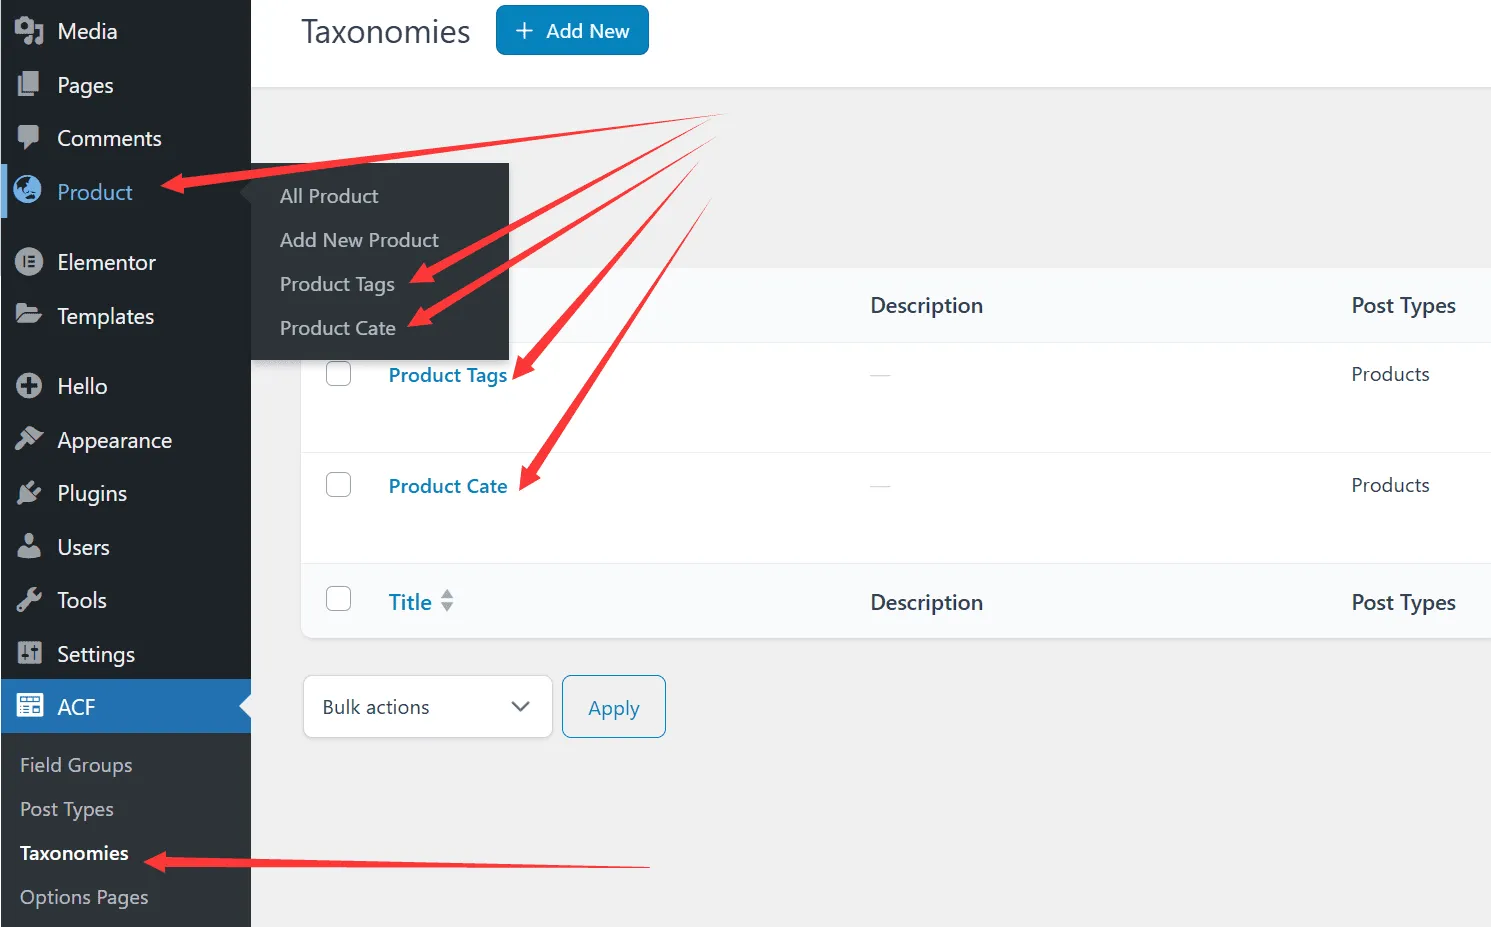Sort the table using Title arrows
Viewport: 1491px width, 927px height.
(x=447, y=601)
